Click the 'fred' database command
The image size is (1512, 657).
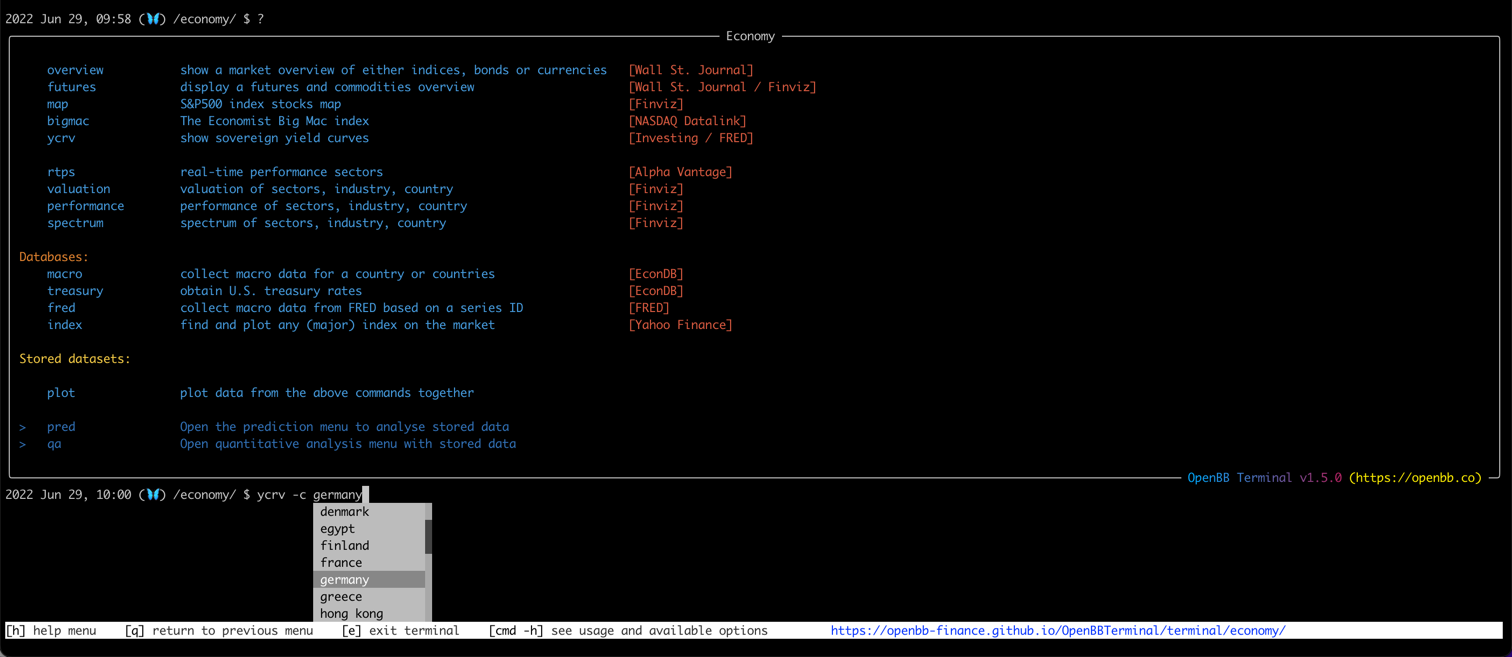tap(61, 308)
